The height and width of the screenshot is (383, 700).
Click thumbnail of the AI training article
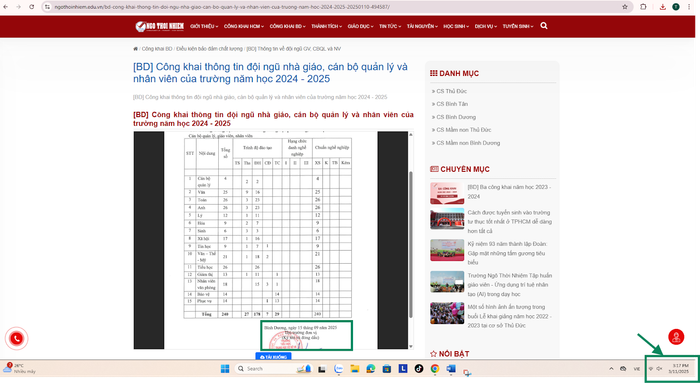point(447,282)
